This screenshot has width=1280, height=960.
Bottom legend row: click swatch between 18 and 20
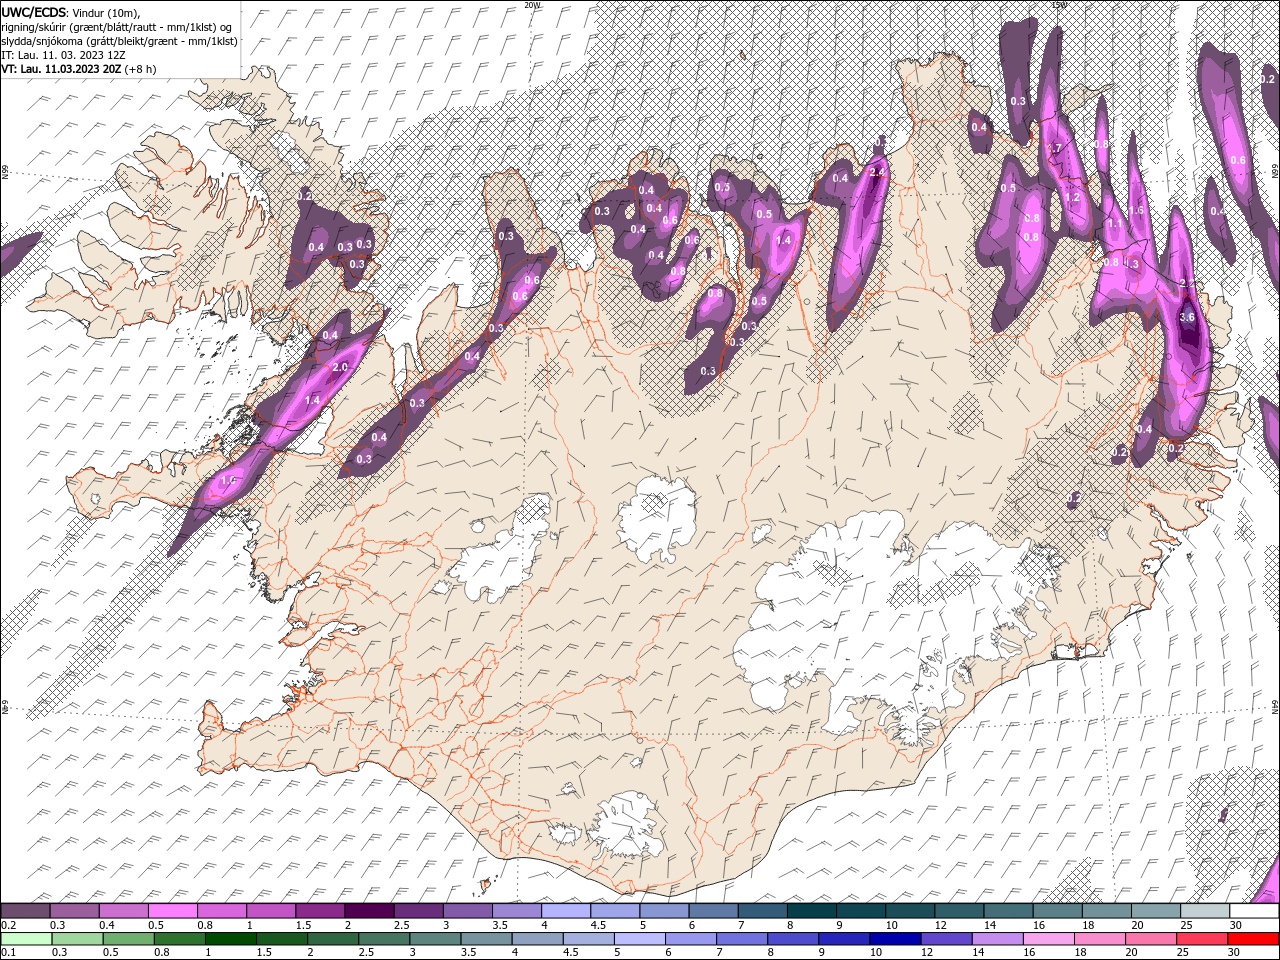tap(1100, 939)
